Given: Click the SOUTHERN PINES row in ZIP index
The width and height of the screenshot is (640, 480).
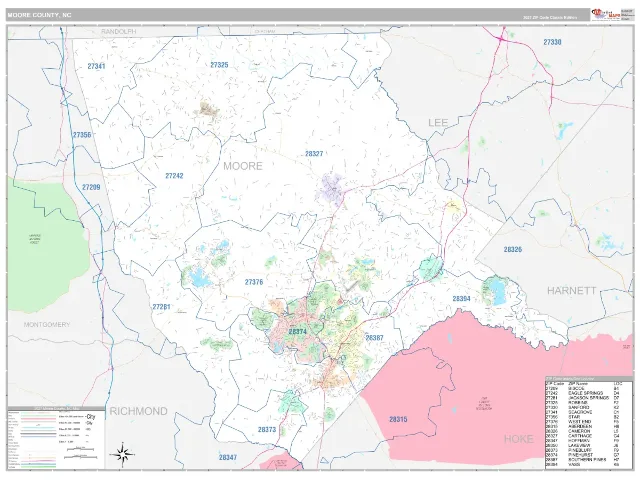Looking at the screenshot, I should (584, 460).
